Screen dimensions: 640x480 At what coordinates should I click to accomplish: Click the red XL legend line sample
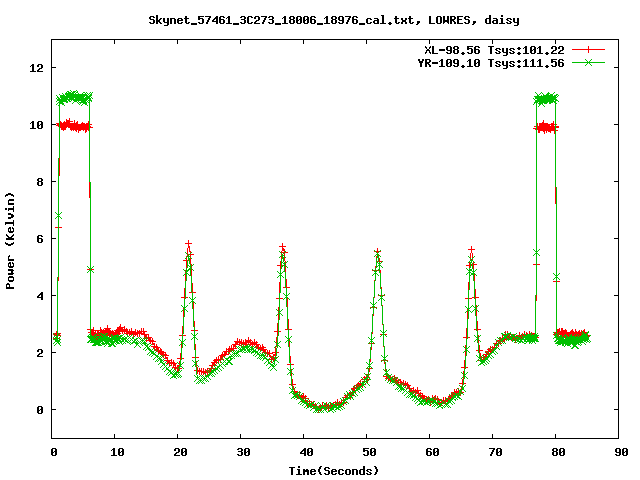click(588, 50)
